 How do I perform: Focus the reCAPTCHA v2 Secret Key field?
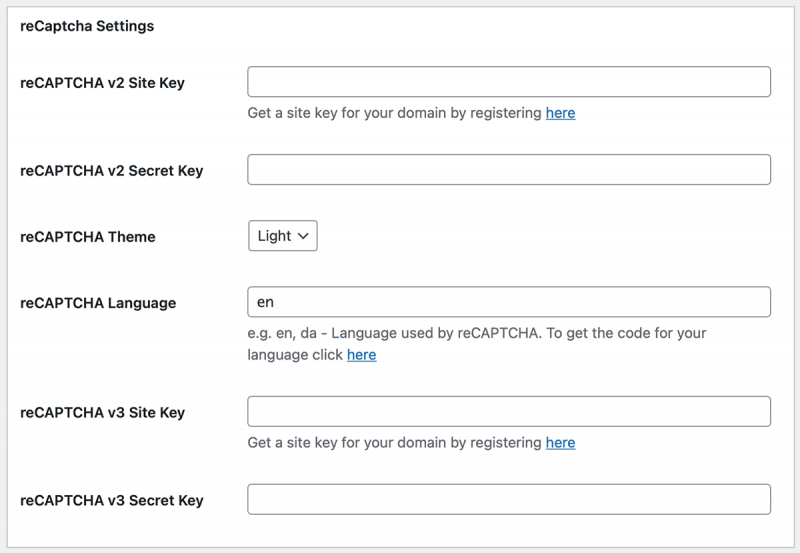pos(509,169)
